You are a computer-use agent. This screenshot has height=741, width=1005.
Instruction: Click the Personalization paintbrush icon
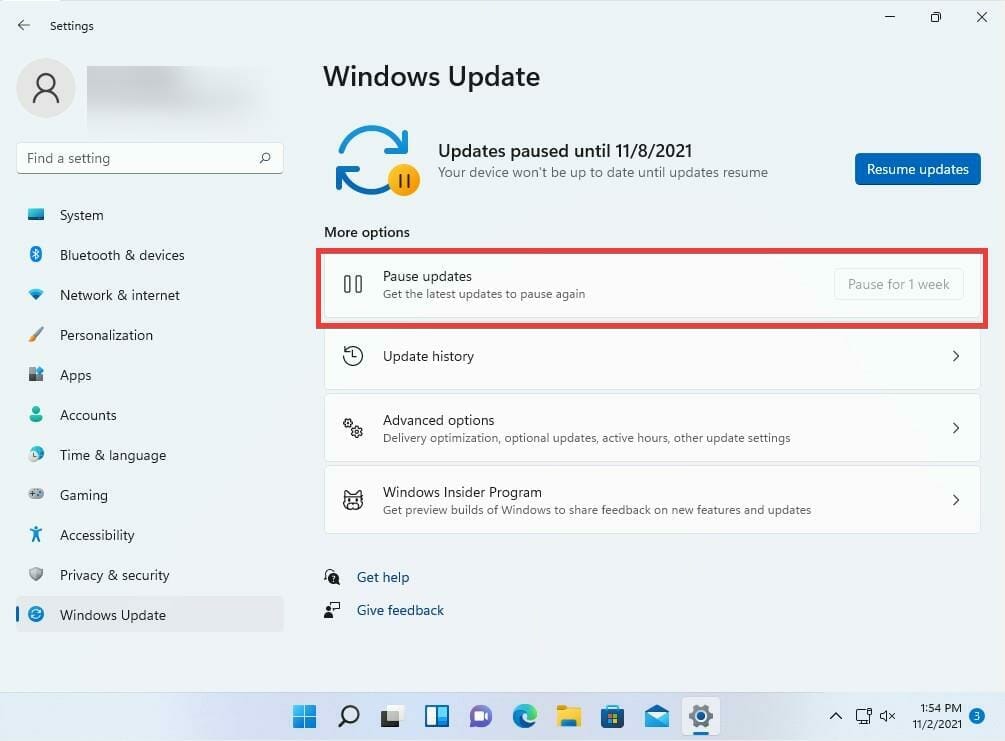(36, 334)
